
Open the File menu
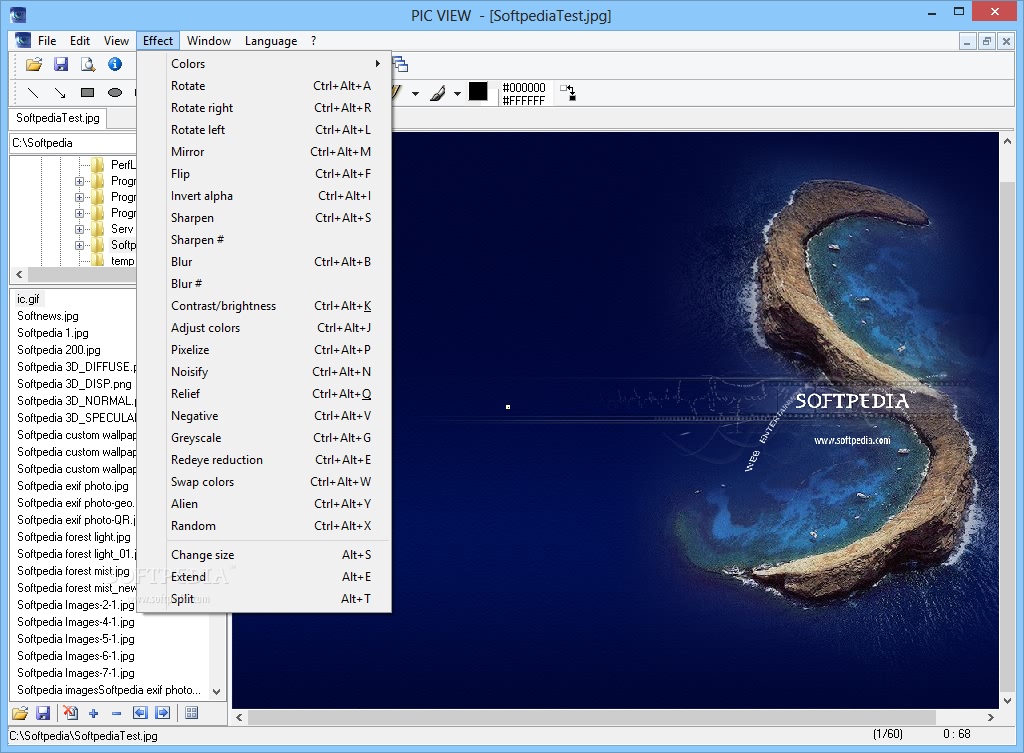(x=47, y=40)
